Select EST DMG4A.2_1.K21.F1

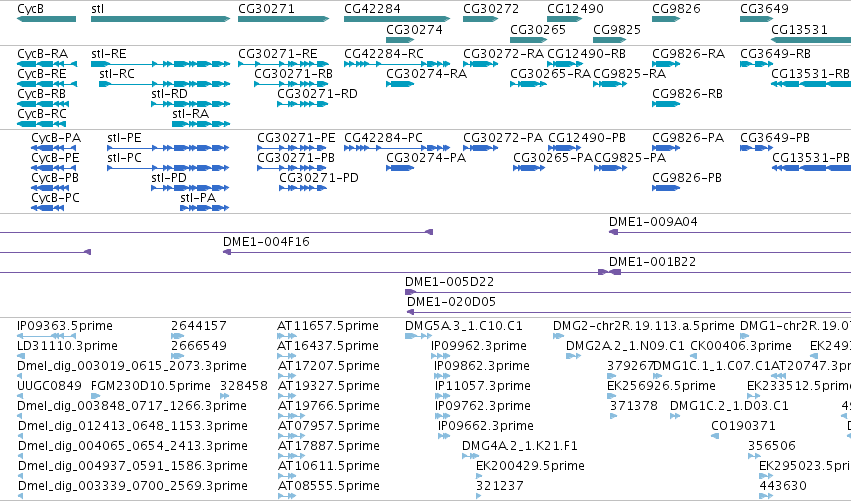point(470,456)
